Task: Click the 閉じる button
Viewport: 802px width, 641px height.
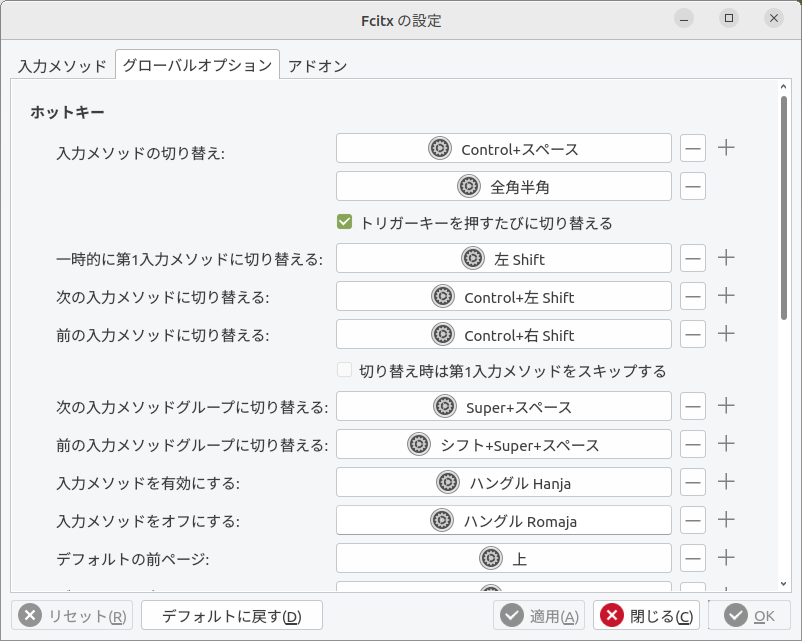Action: [647, 616]
